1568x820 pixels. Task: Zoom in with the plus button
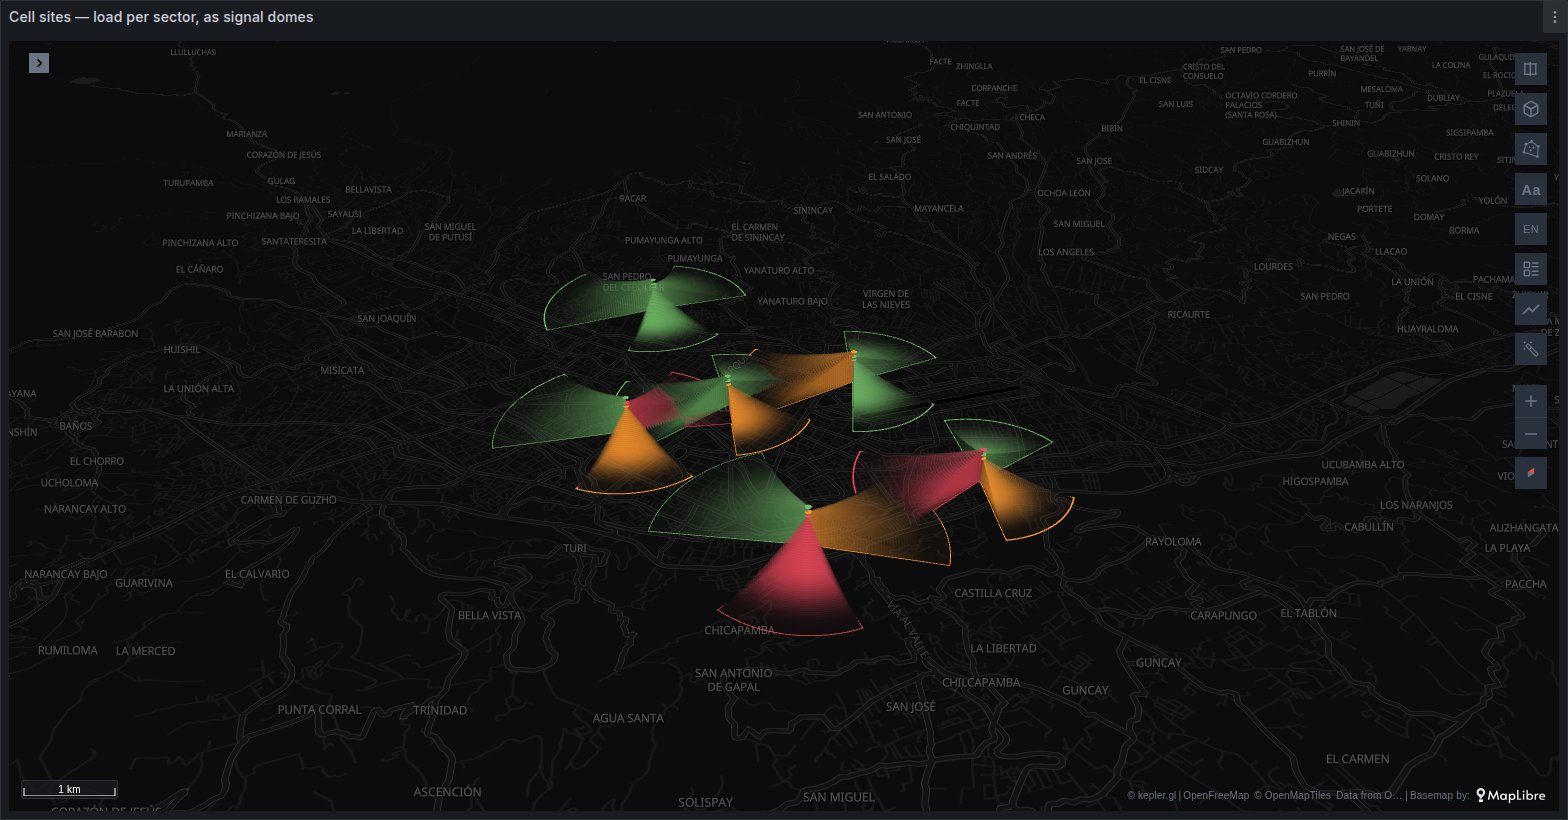click(1531, 401)
